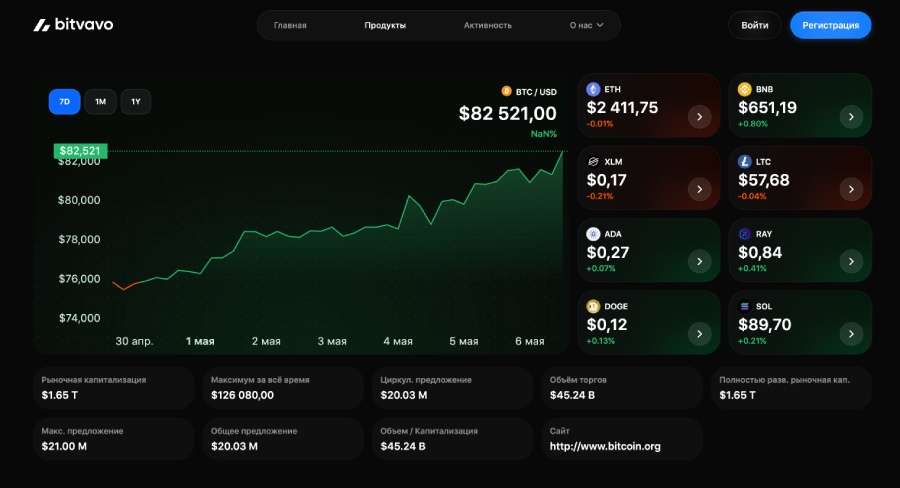Click the Максимум за всё время card
The image size is (900, 488).
[x=283, y=388]
